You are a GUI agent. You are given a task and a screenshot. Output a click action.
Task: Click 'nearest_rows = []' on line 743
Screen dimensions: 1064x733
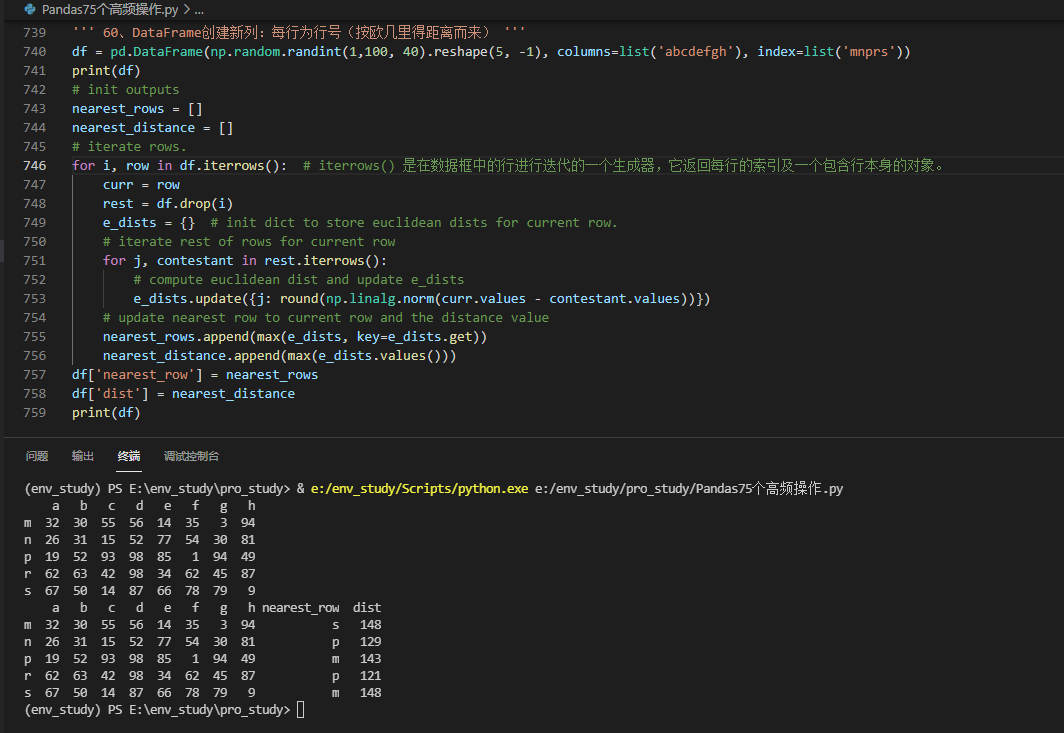tap(137, 109)
